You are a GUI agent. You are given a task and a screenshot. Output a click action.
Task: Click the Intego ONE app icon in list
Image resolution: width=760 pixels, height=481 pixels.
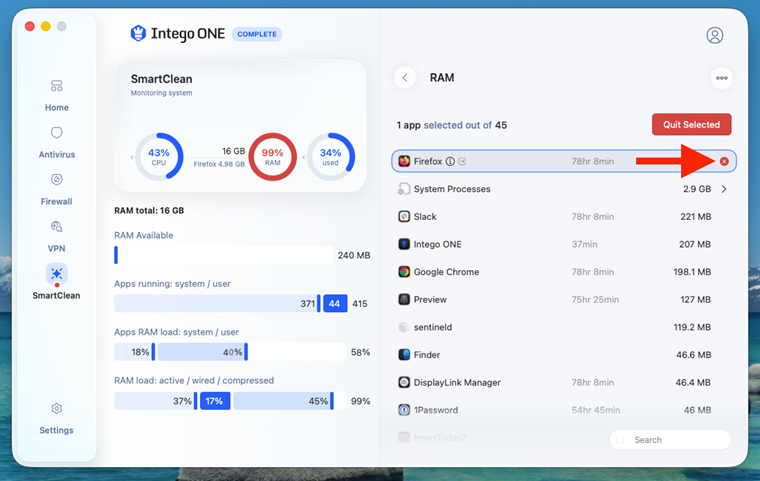pyautogui.click(x=404, y=244)
